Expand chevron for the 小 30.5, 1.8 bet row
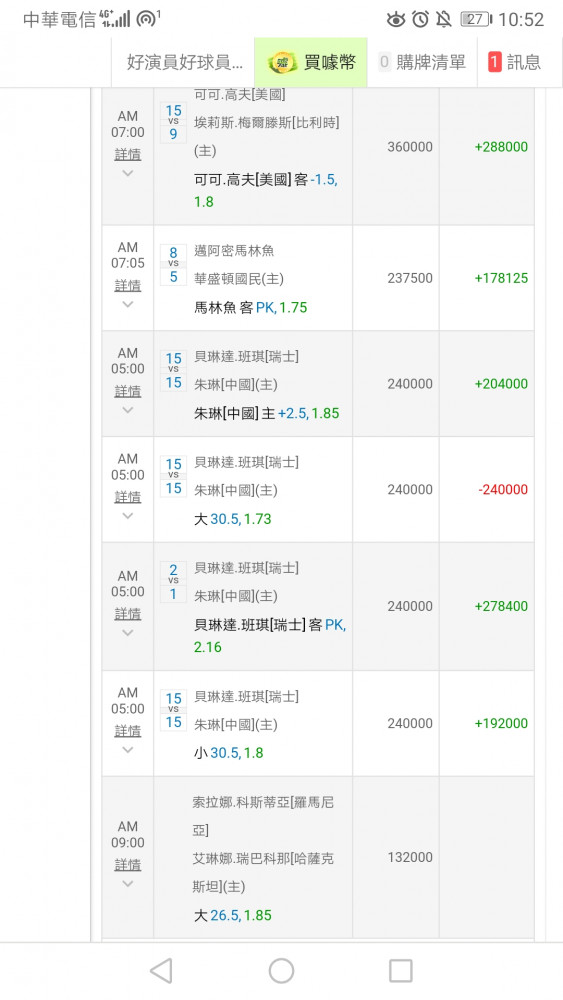 pyautogui.click(x=128, y=750)
